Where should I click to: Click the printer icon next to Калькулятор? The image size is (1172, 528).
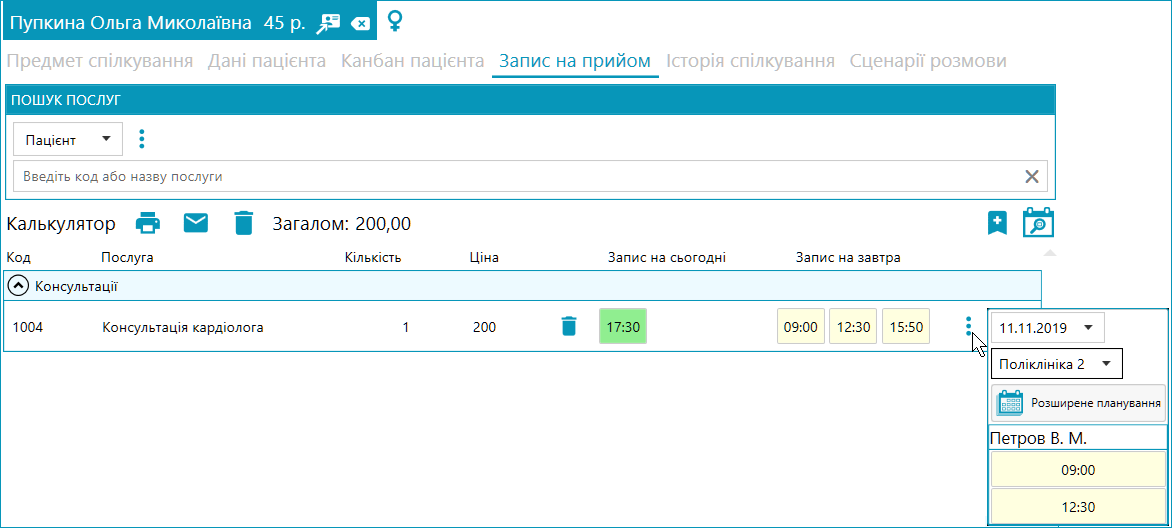point(148,223)
